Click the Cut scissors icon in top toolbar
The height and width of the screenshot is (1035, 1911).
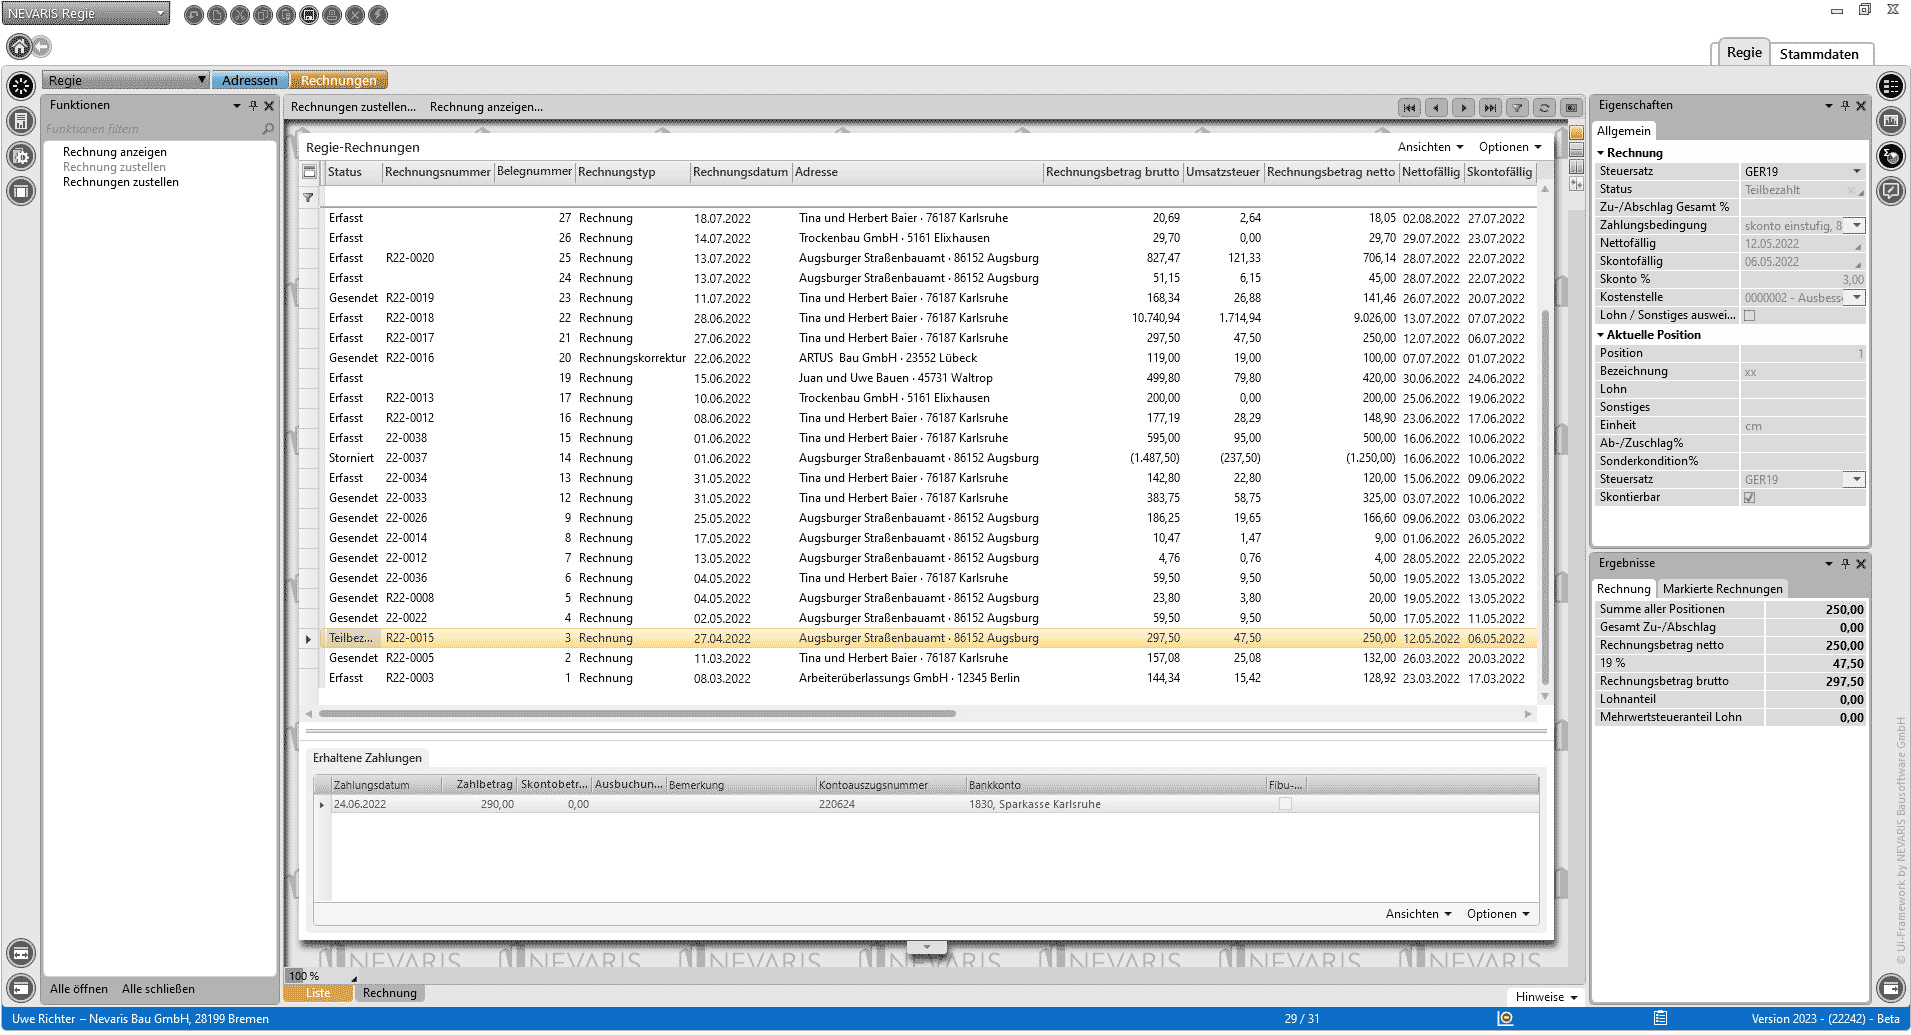tap(240, 15)
